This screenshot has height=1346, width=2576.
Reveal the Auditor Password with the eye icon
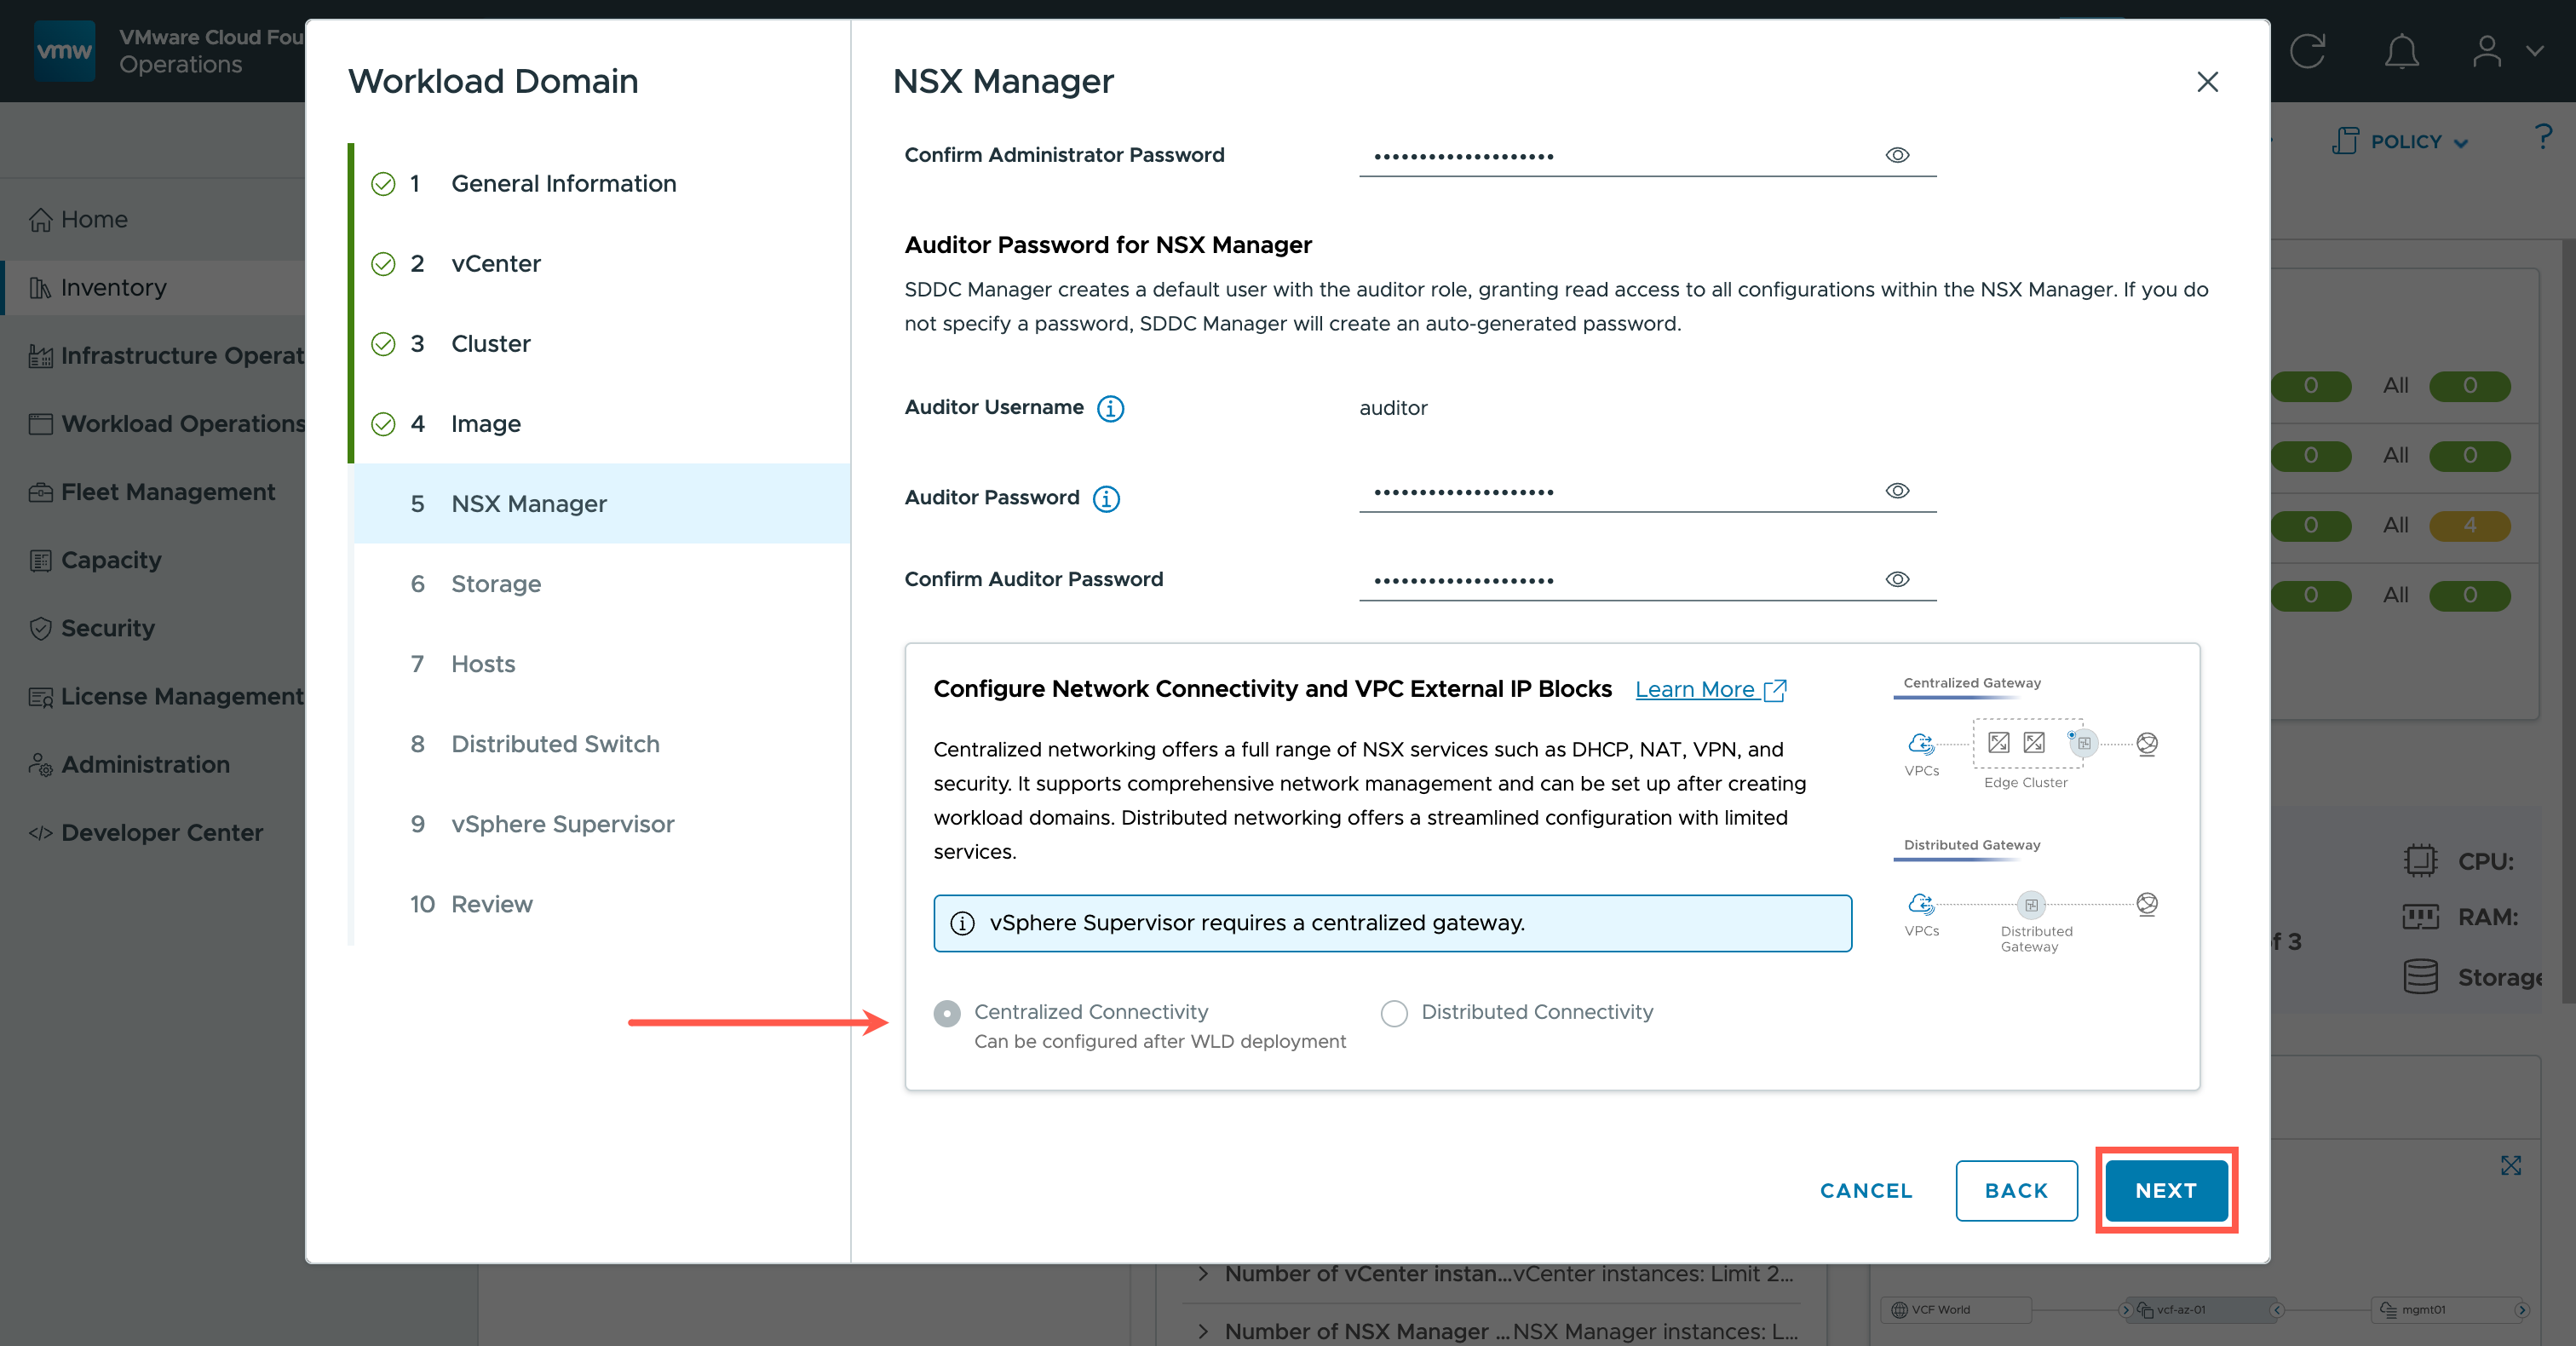point(1897,491)
